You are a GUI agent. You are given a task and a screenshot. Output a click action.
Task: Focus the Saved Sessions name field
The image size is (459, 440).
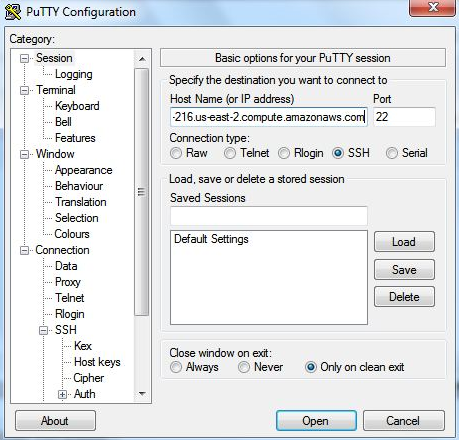tap(269, 216)
